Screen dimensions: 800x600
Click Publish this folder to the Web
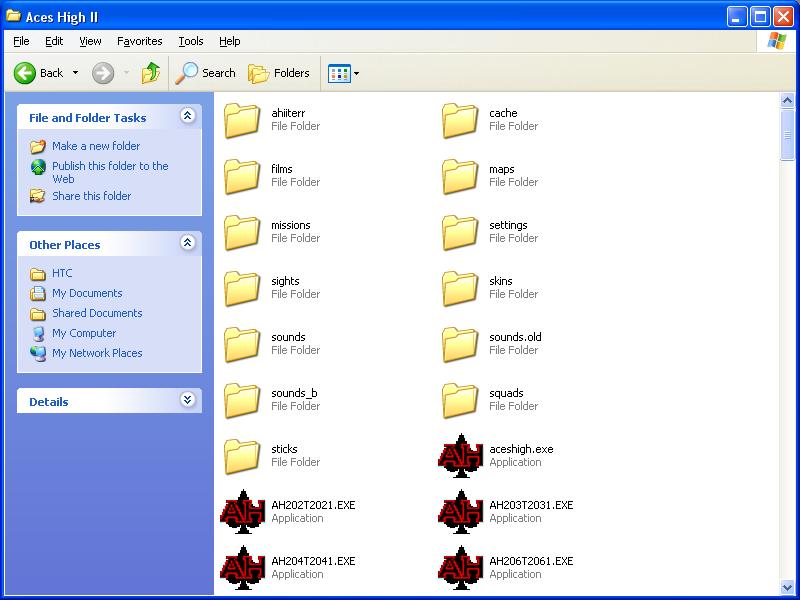110,172
